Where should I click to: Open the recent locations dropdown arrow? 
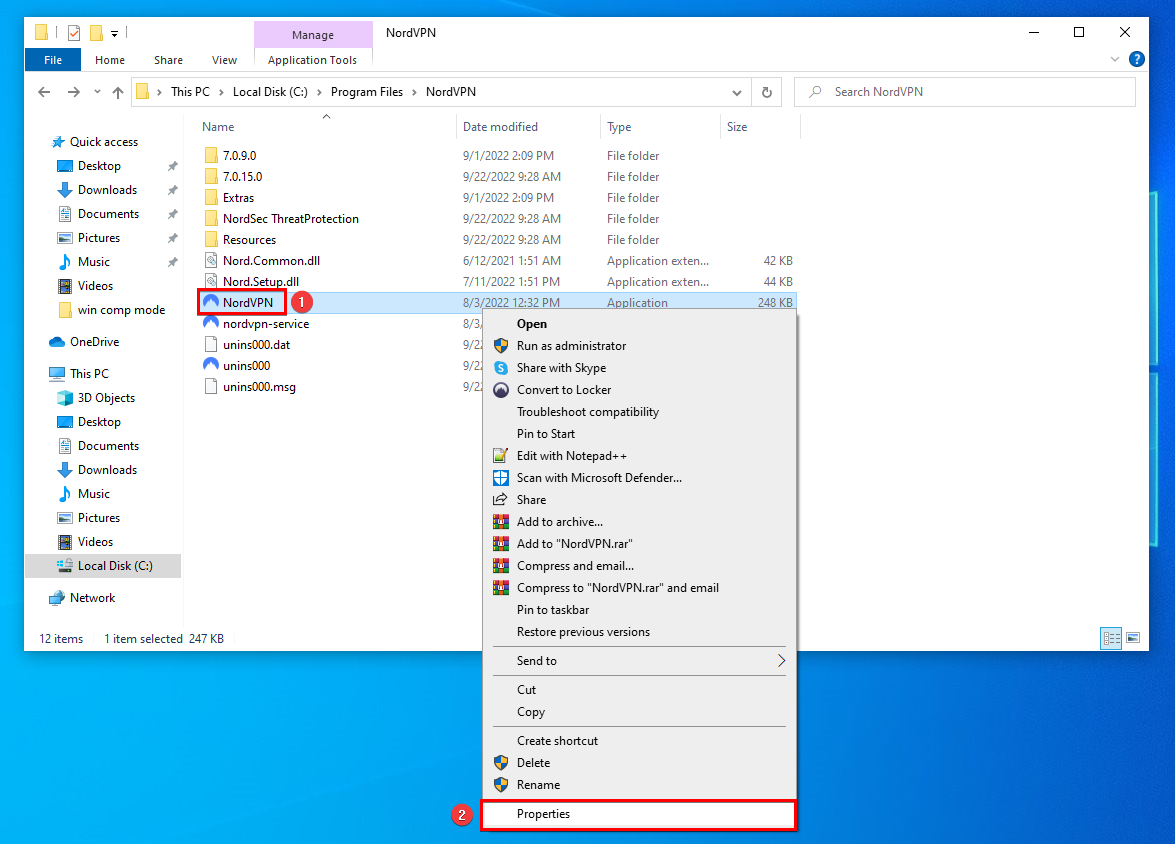point(97,92)
